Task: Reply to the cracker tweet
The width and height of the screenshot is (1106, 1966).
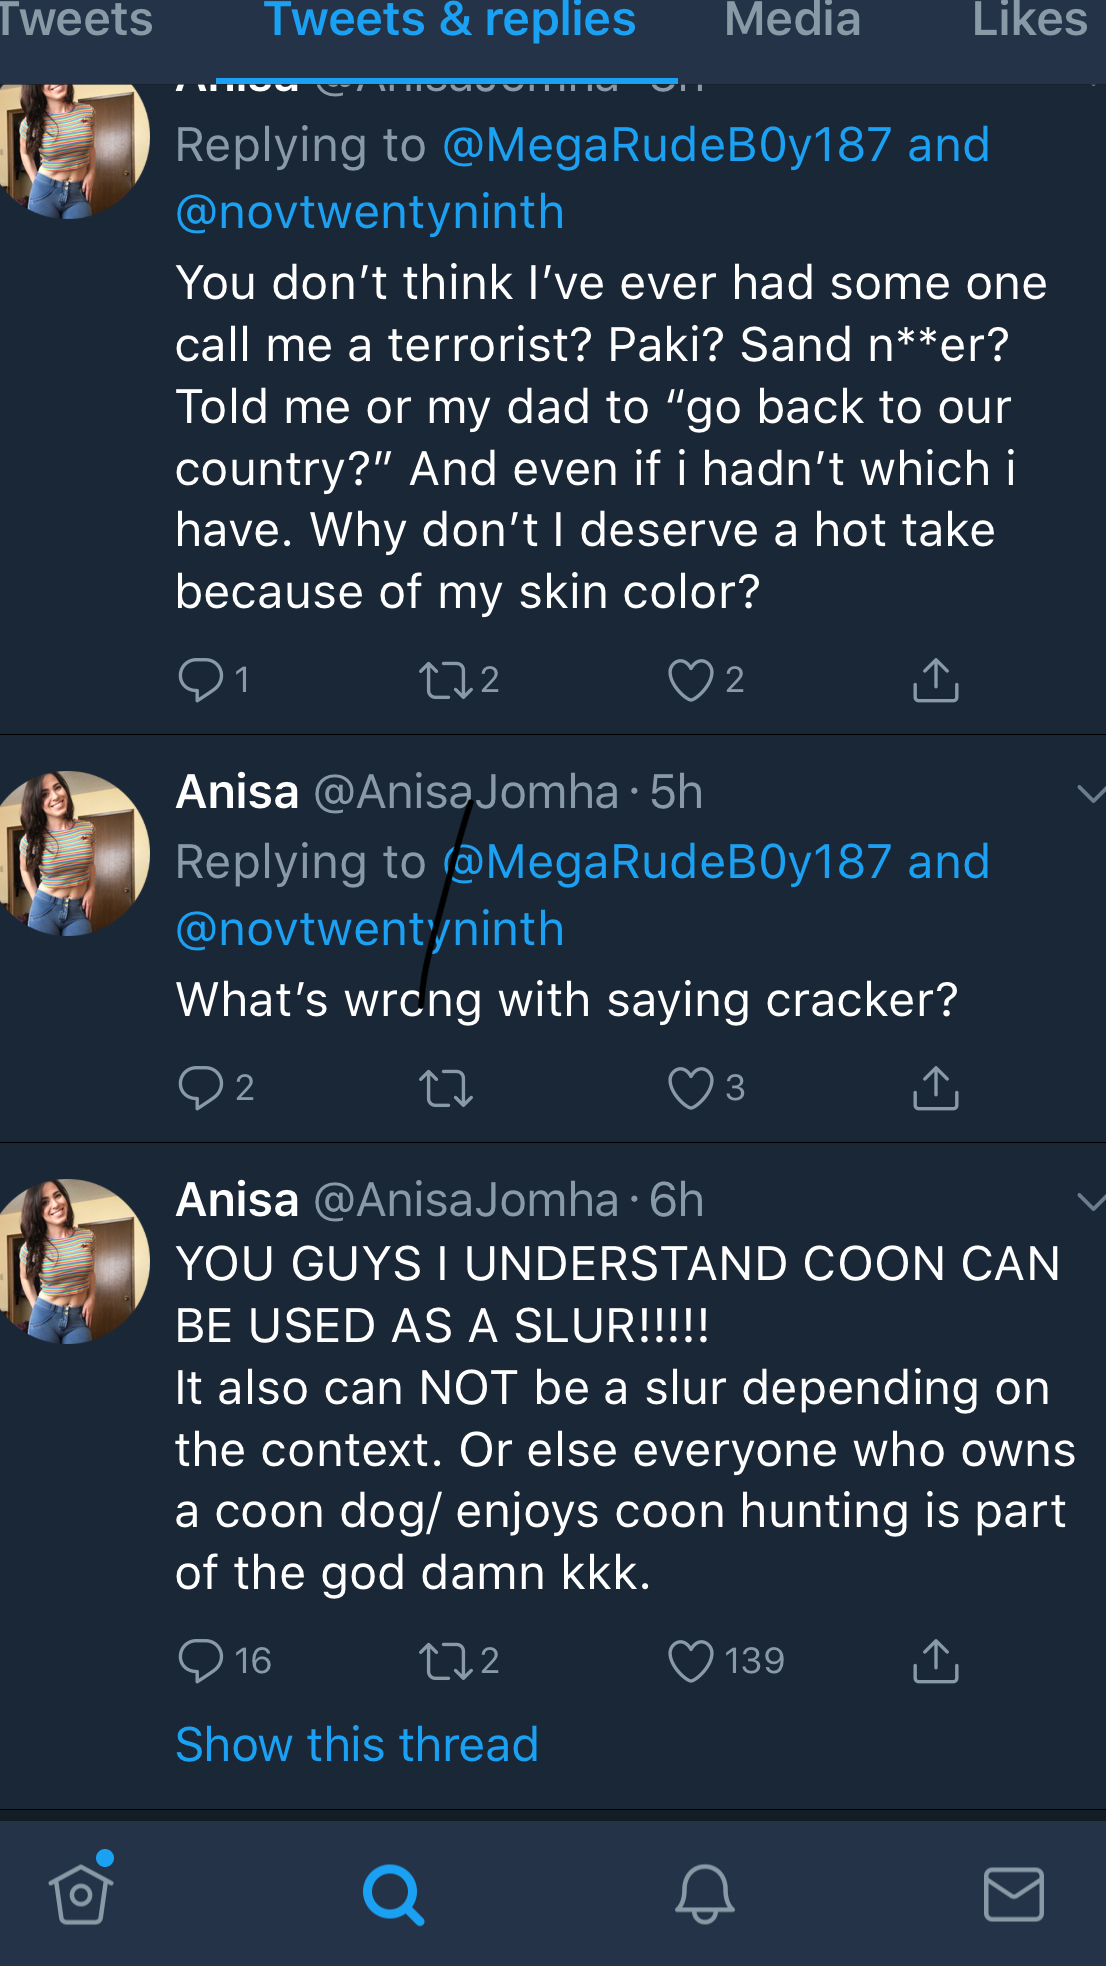Action: (x=201, y=1088)
